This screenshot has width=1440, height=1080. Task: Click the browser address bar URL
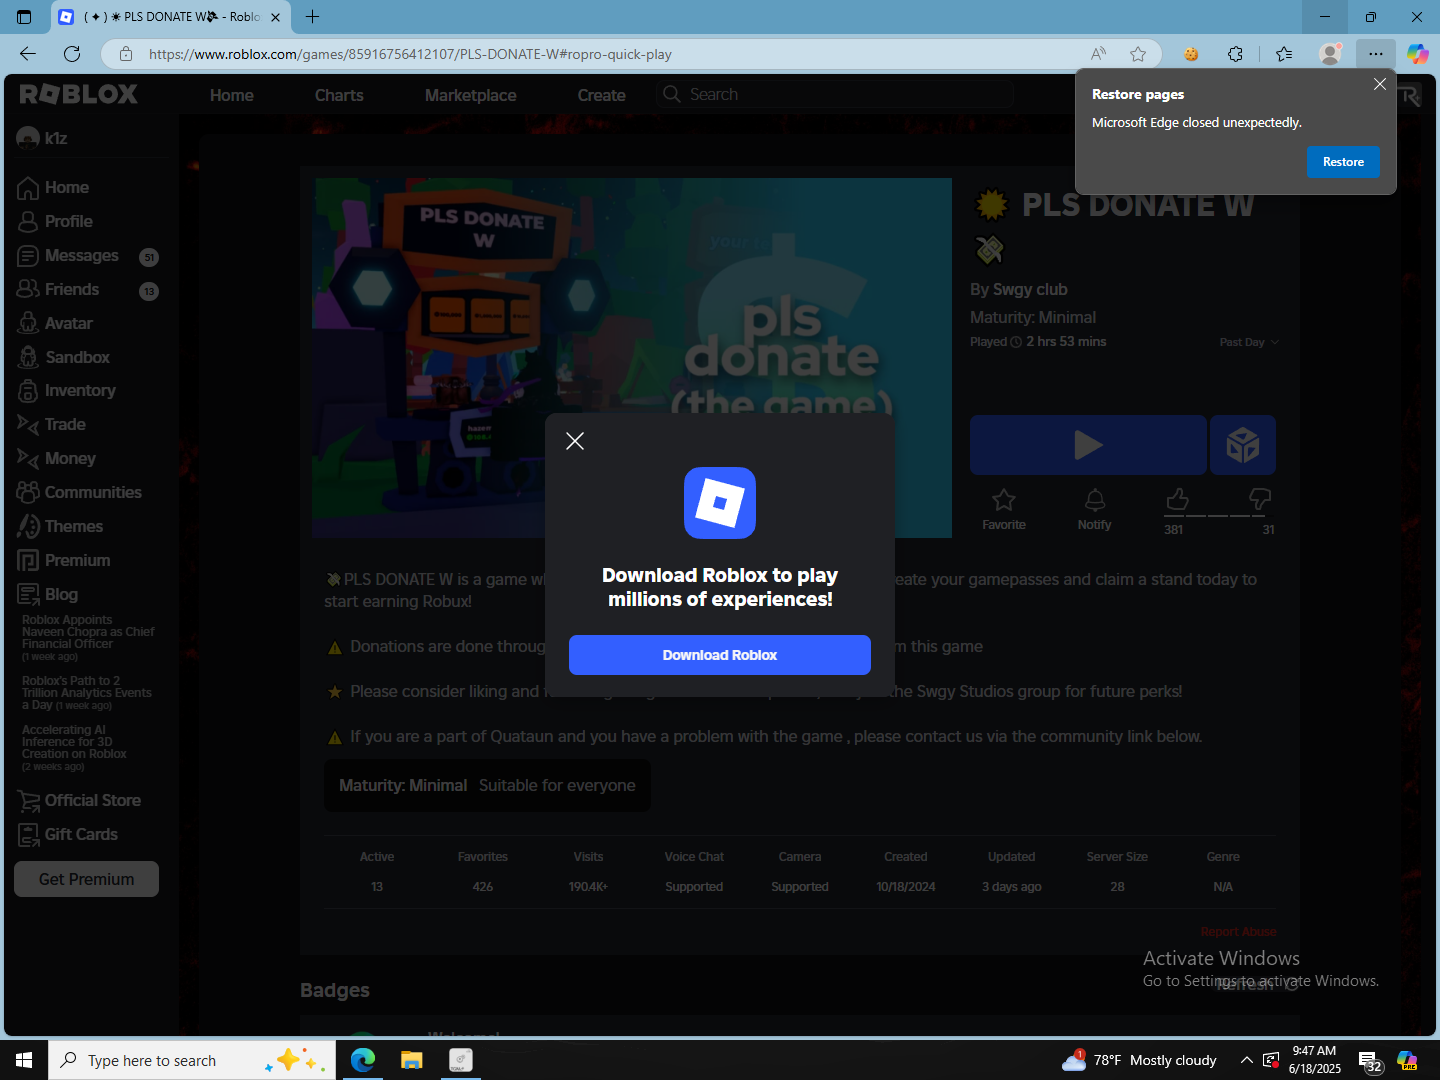click(410, 54)
